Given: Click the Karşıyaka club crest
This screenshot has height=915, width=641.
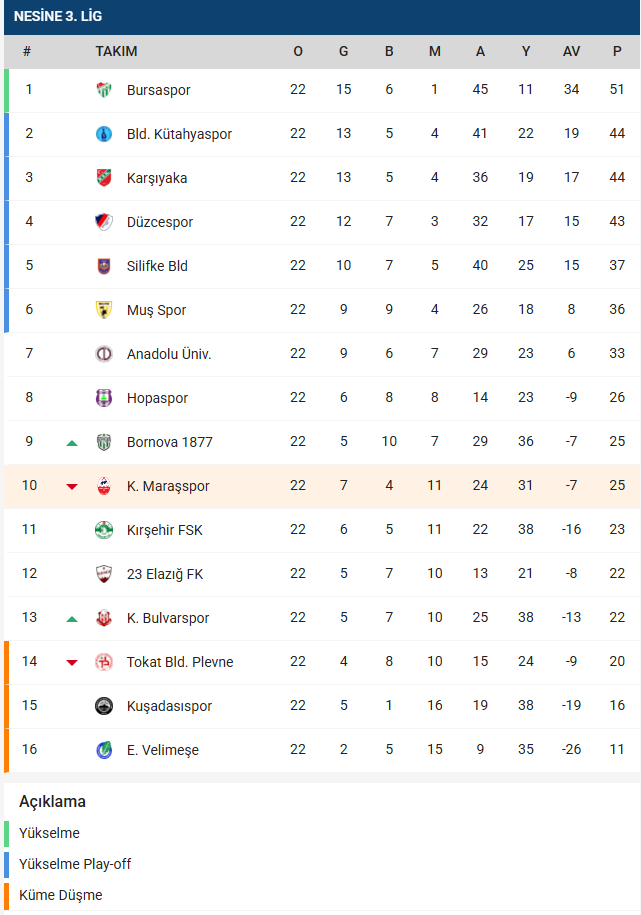Looking at the screenshot, I should point(103,178).
